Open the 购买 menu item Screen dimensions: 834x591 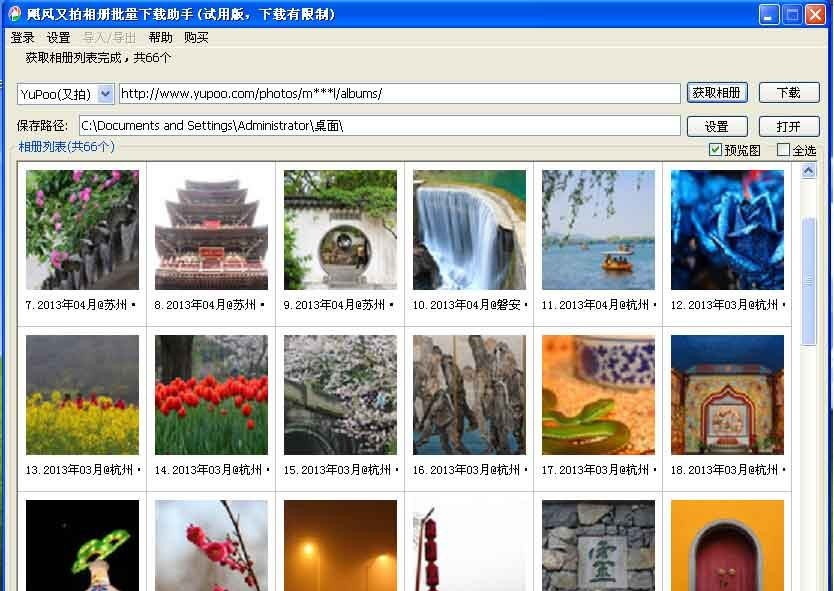pyautogui.click(x=196, y=37)
